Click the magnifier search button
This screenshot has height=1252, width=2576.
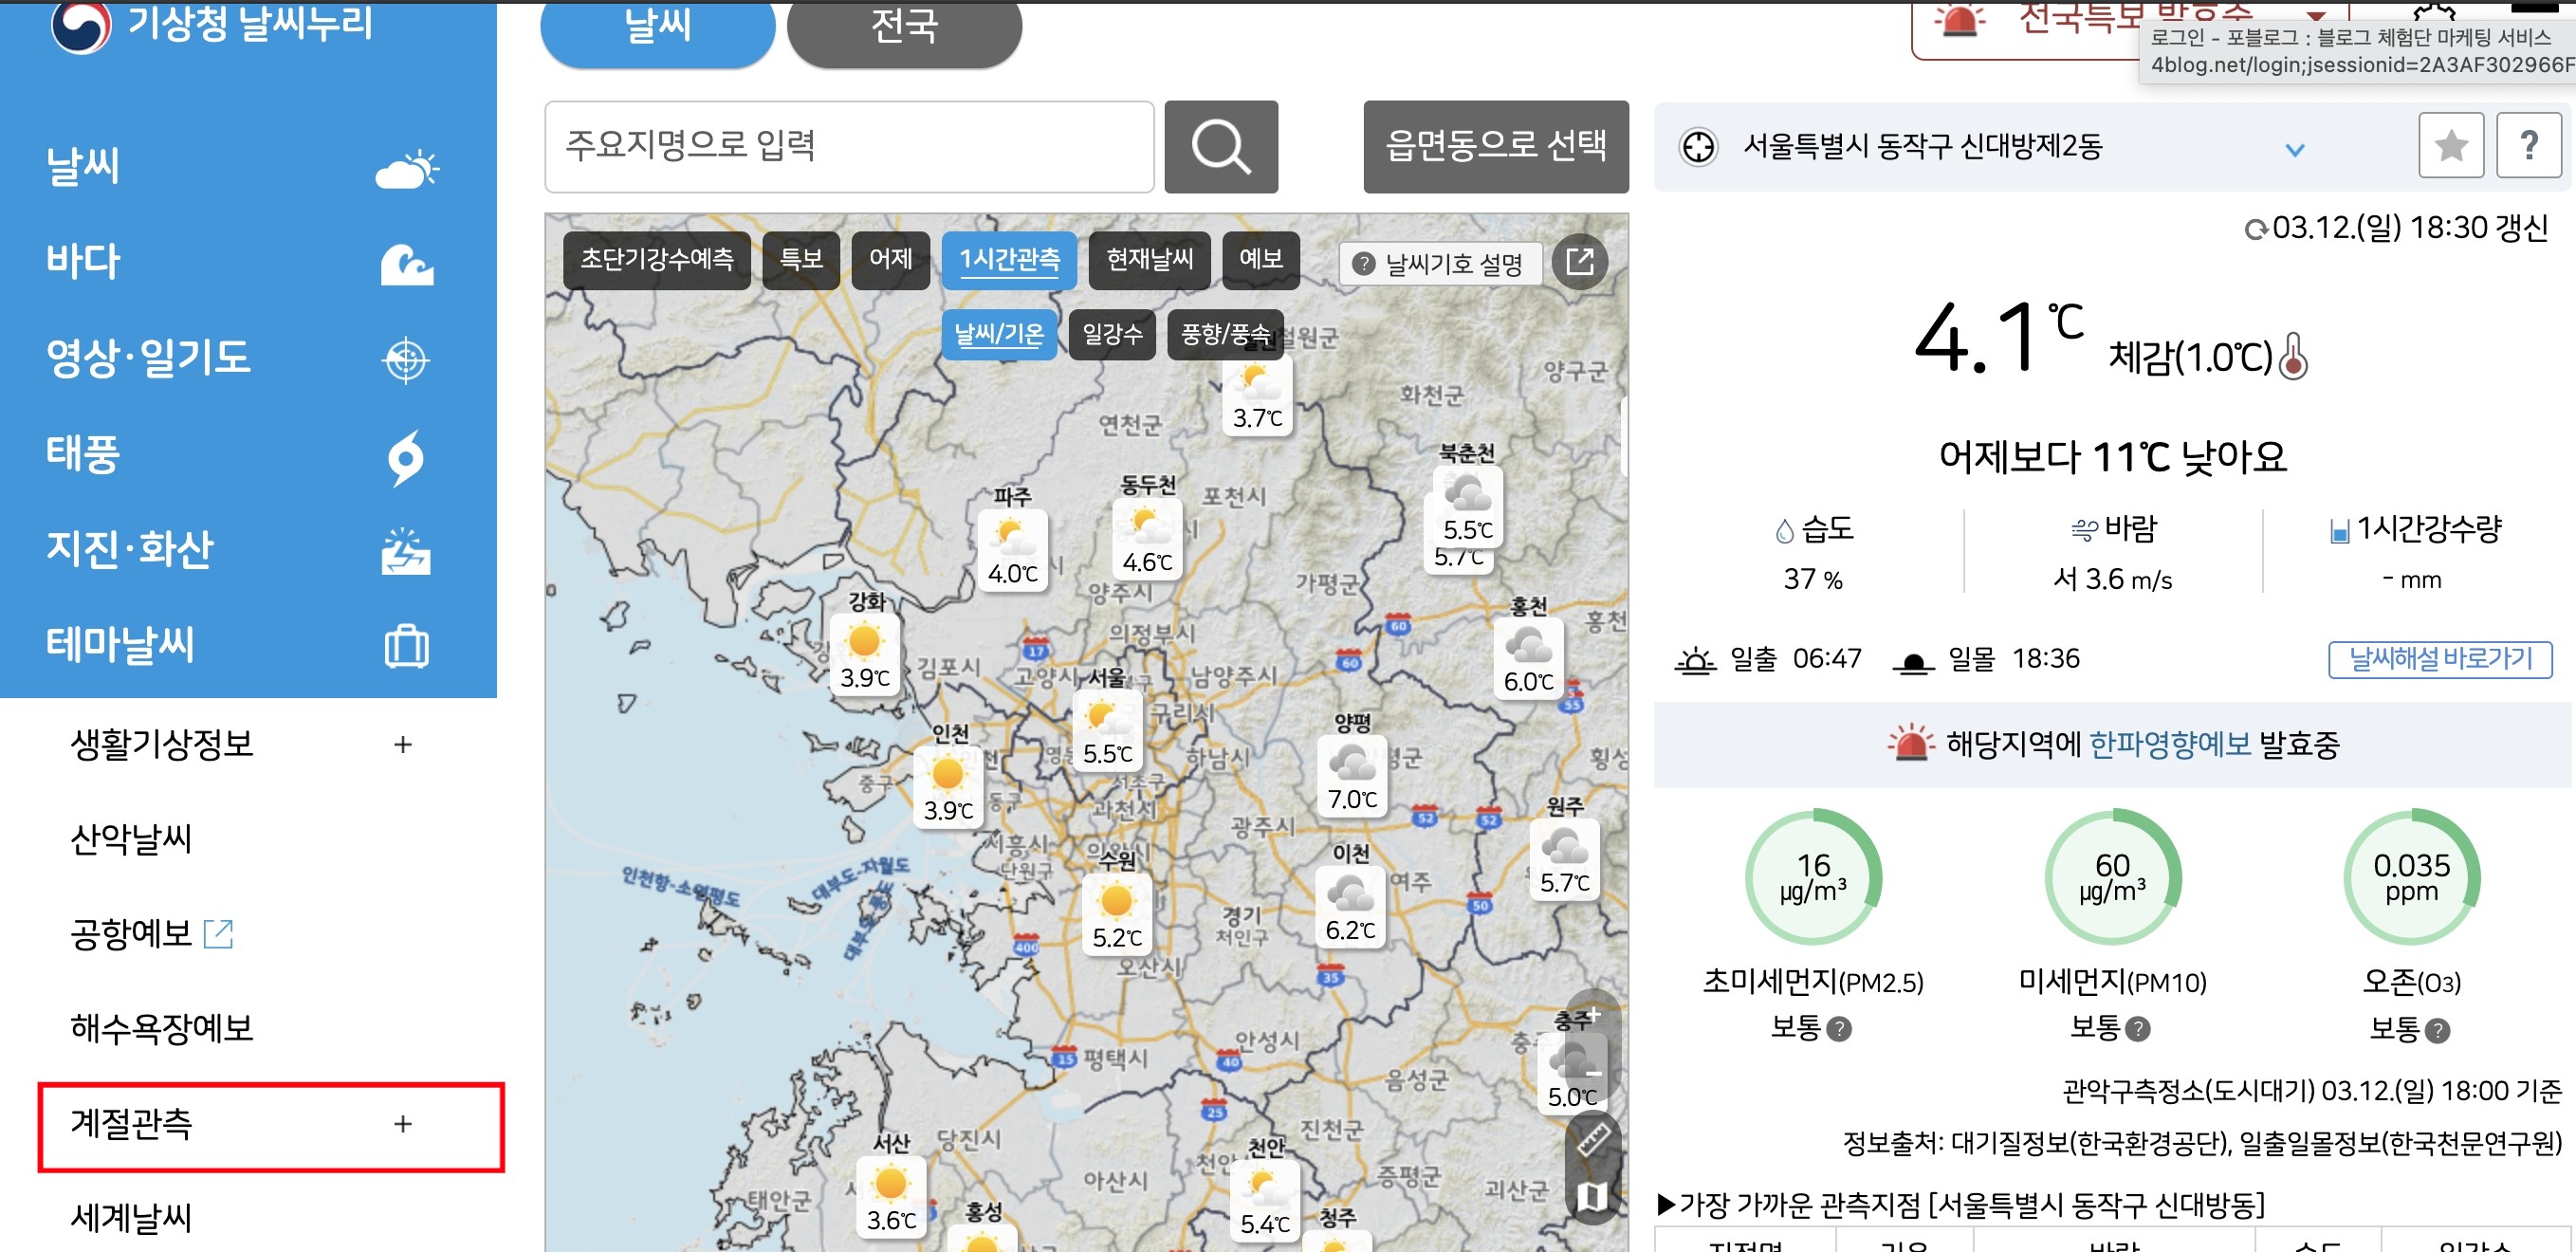(x=1220, y=147)
